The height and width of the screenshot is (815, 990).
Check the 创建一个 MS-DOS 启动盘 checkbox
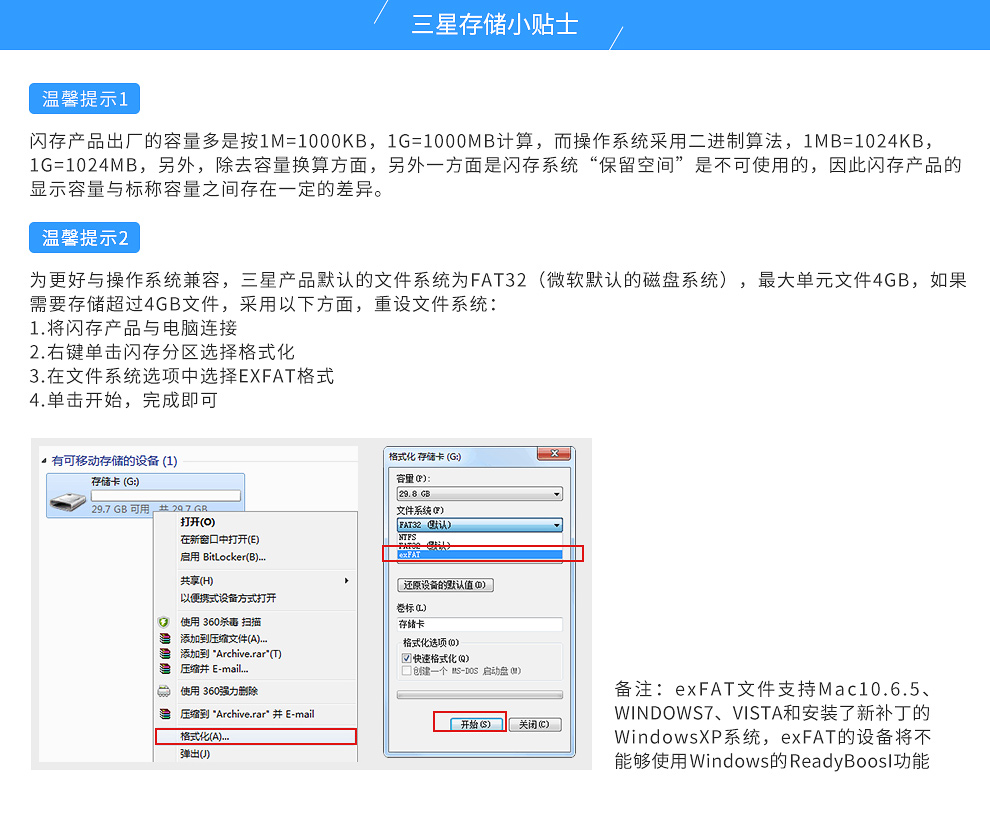[407, 670]
